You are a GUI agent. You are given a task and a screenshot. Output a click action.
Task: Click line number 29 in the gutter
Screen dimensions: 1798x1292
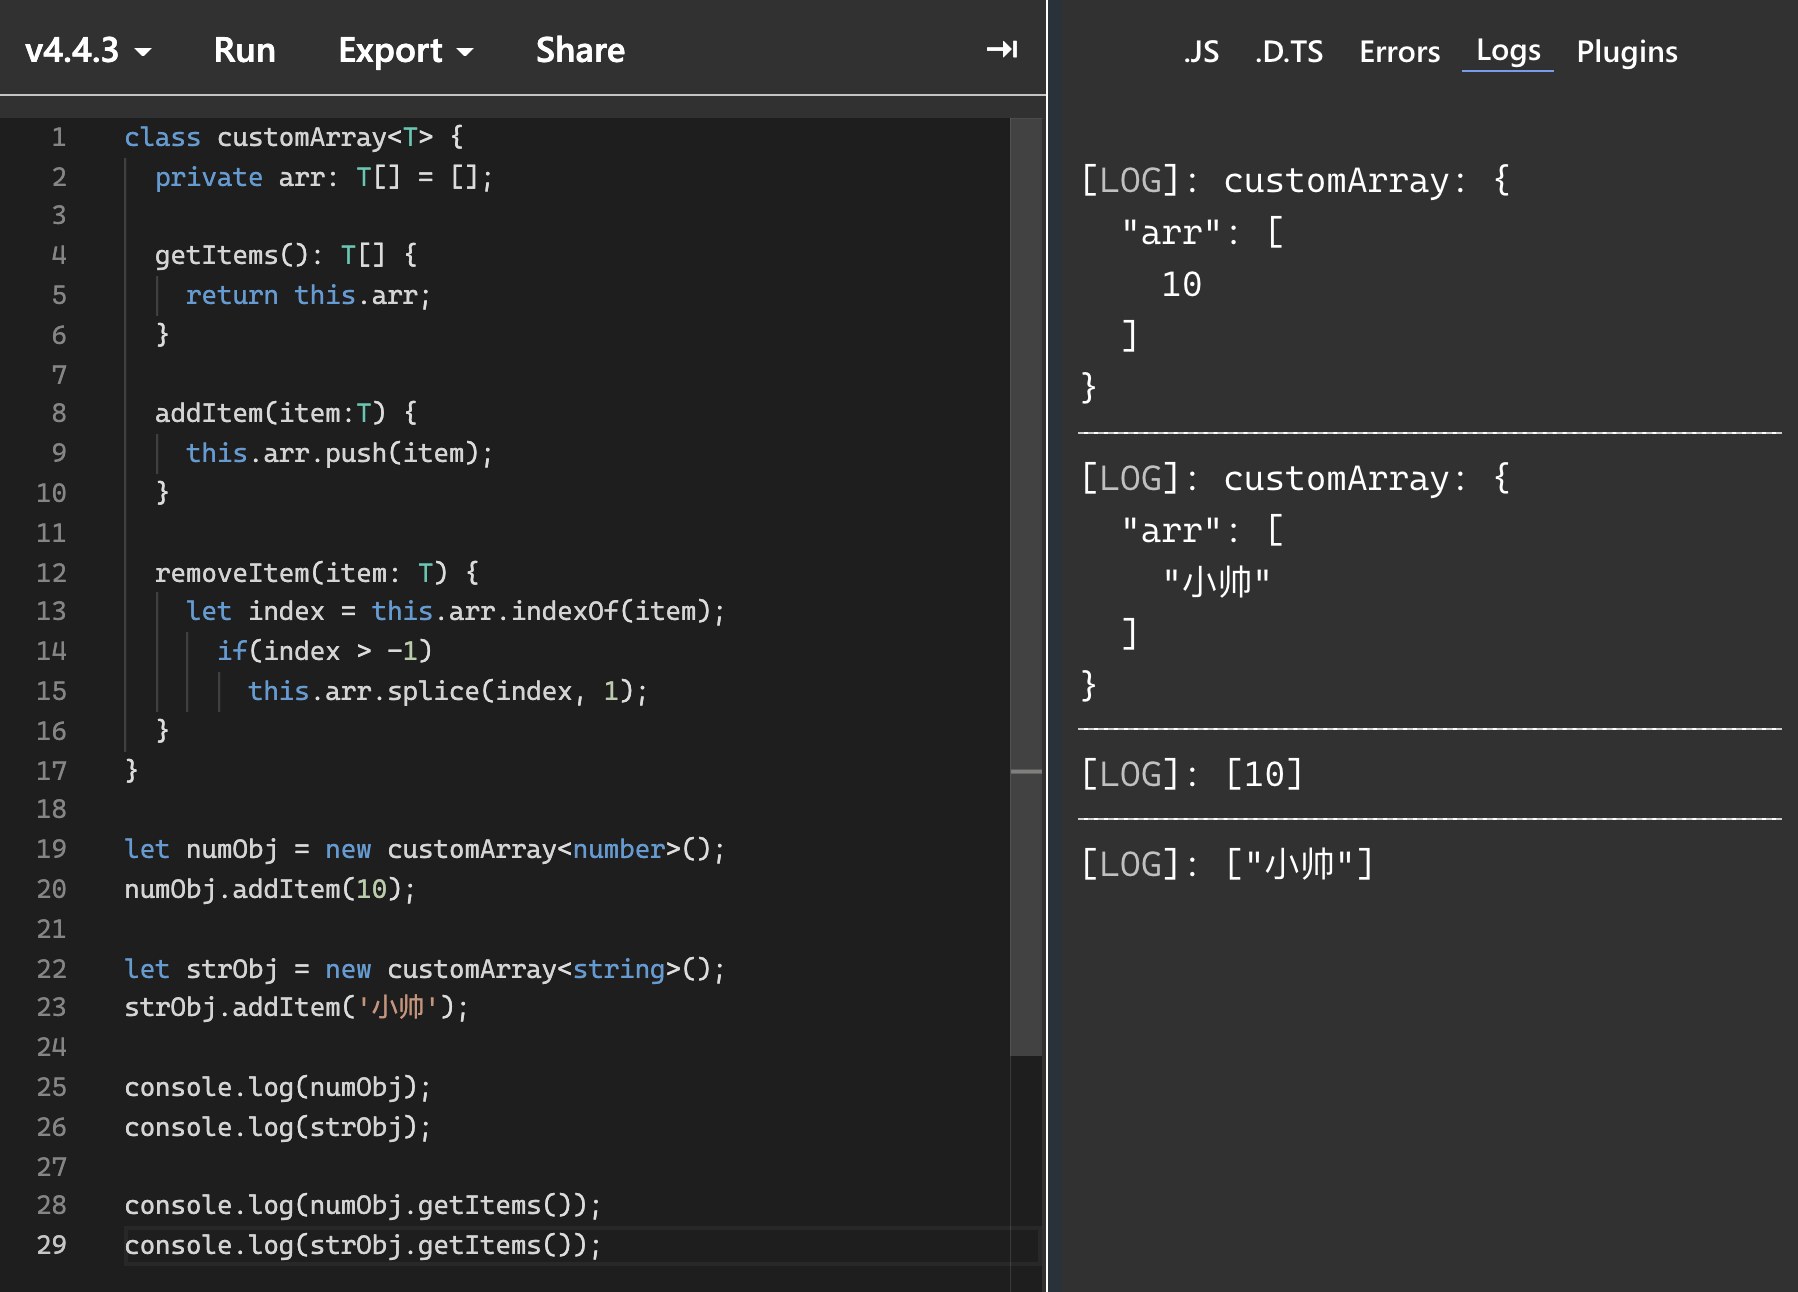pyautogui.click(x=52, y=1245)
